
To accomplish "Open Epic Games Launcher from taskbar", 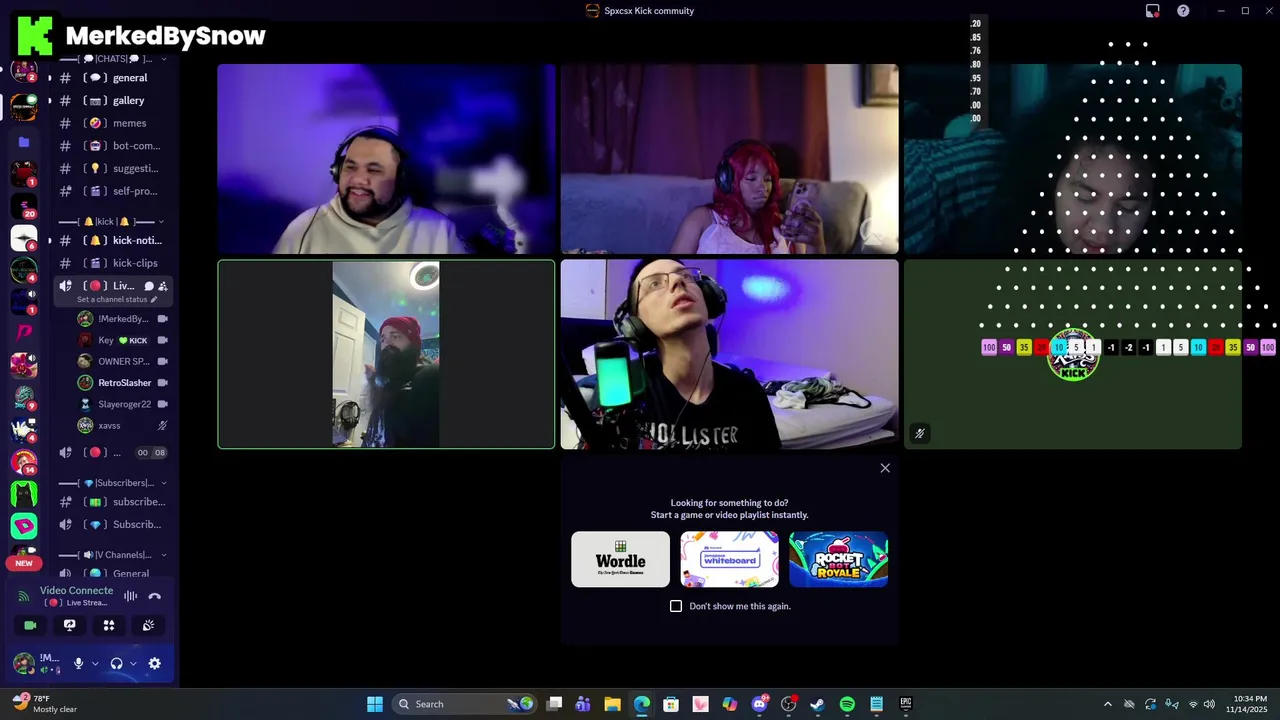I will [906, 704].
